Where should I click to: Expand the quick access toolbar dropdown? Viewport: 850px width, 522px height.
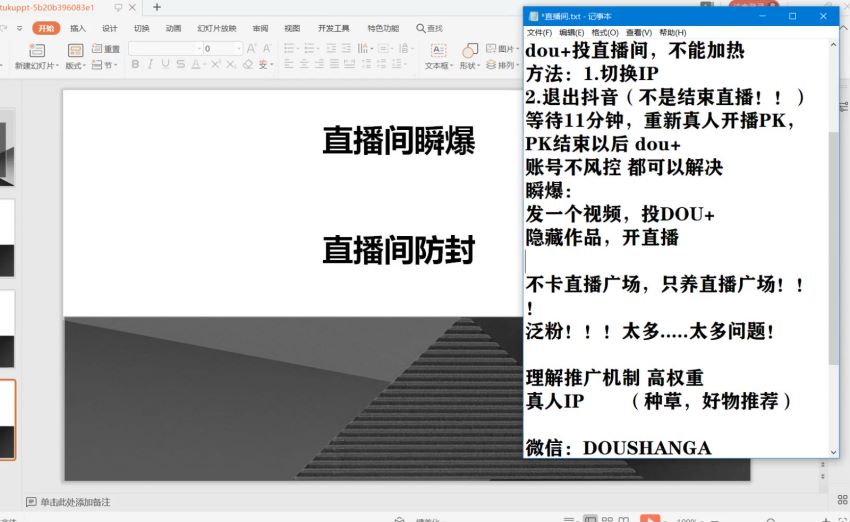point(20,28)
